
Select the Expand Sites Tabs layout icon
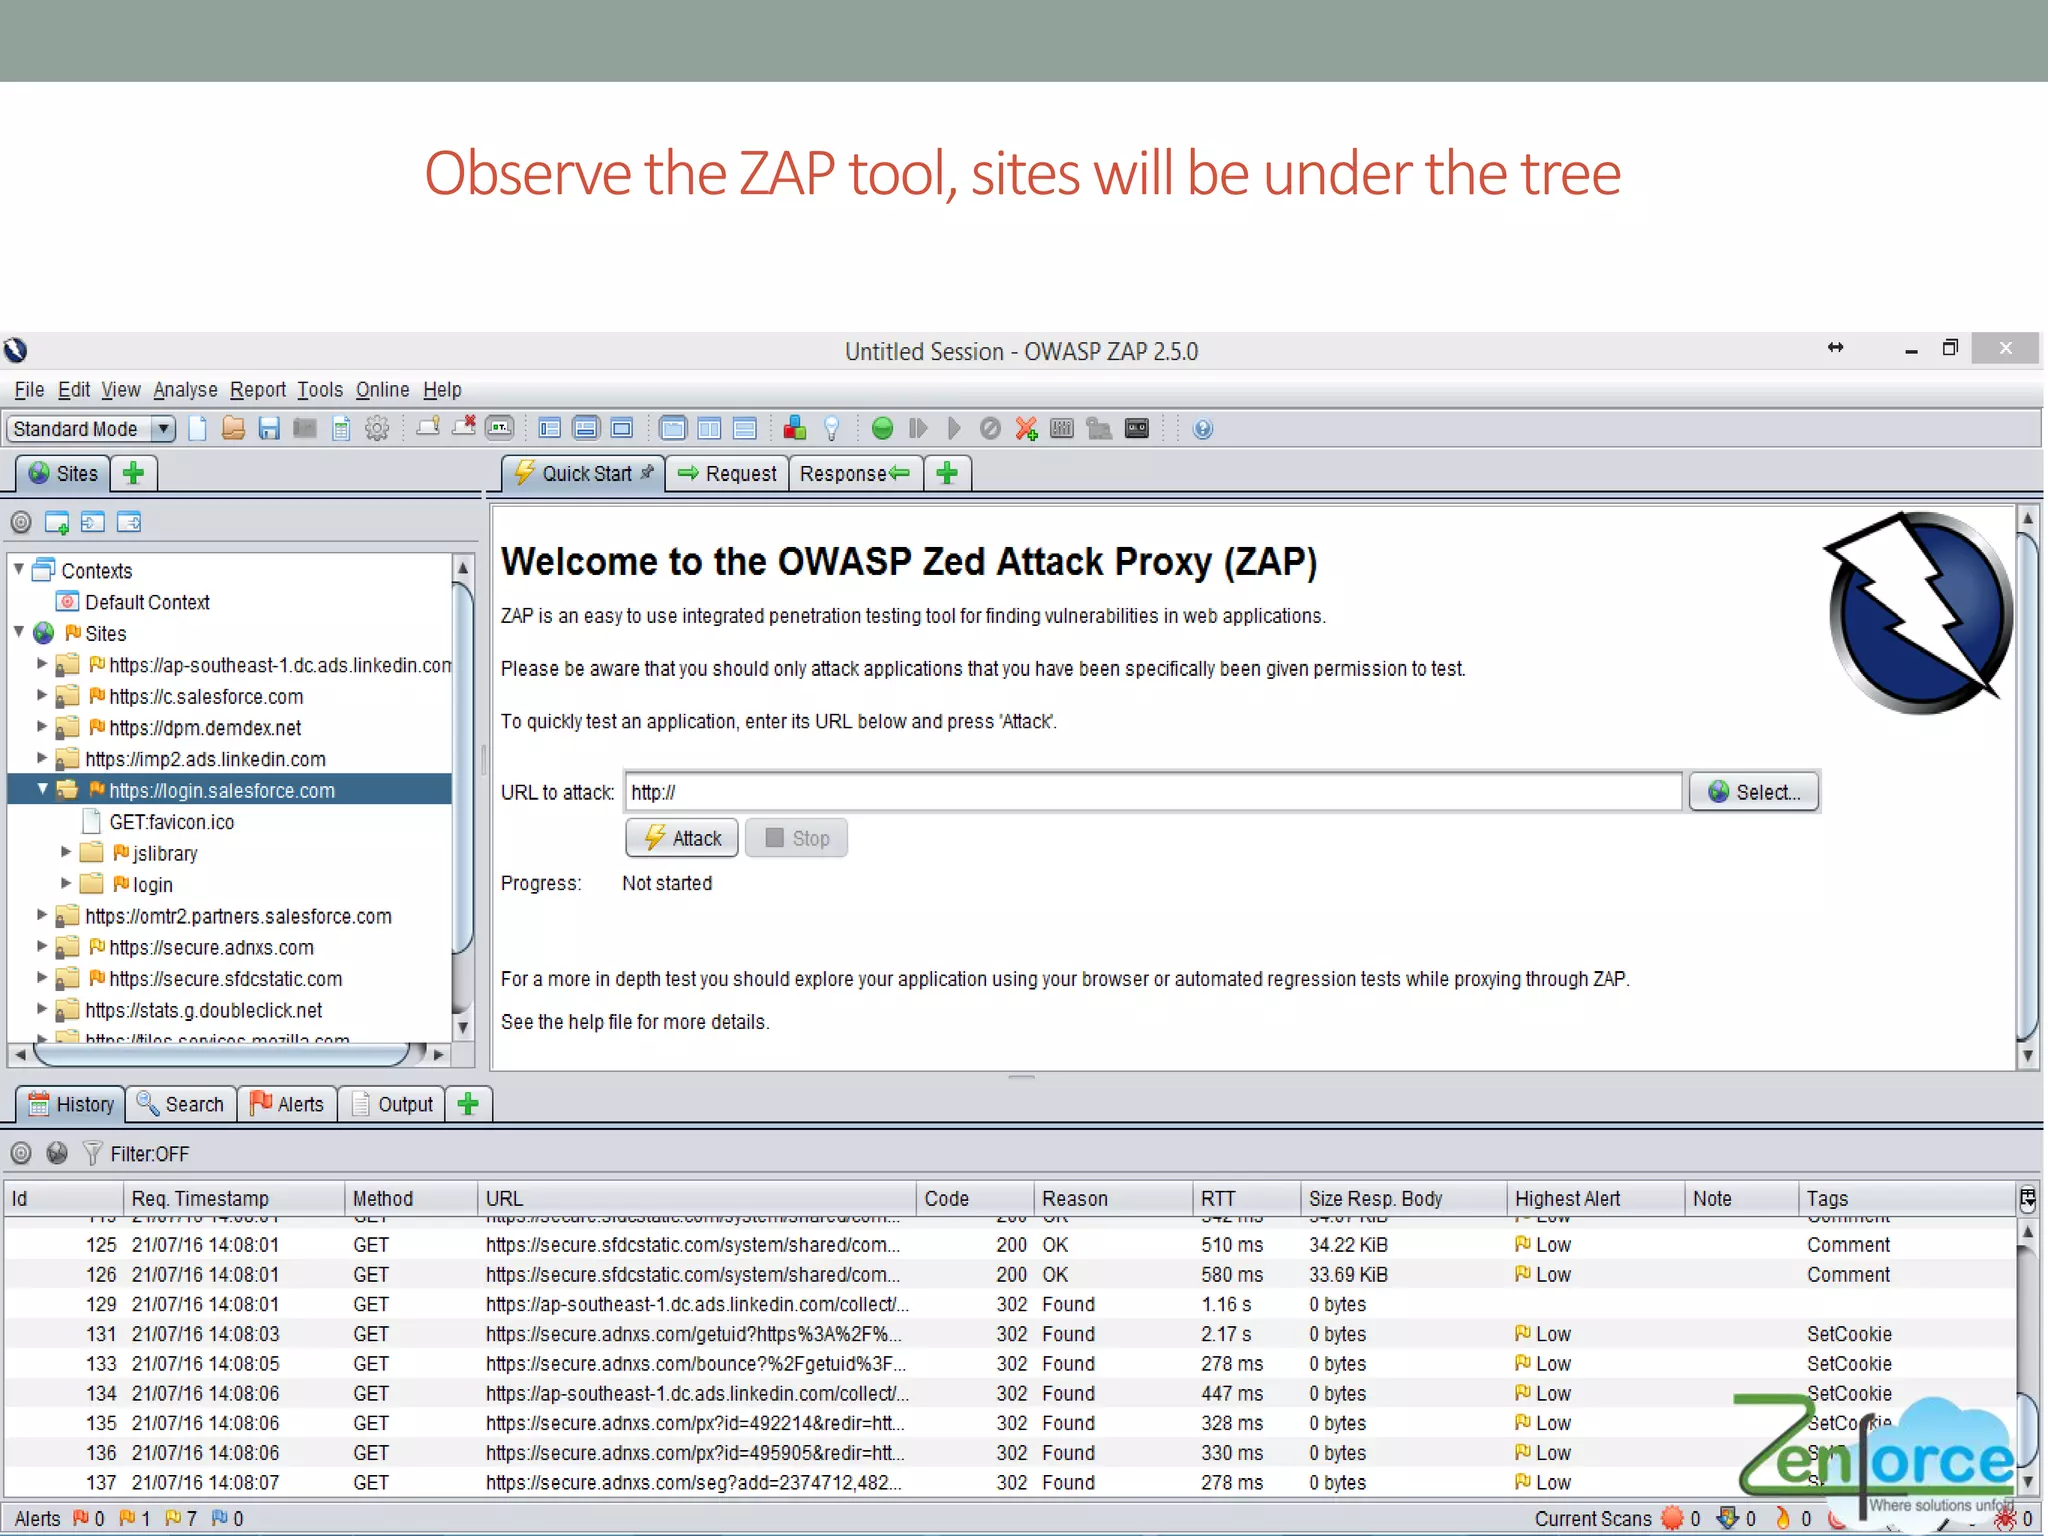[550, 429]
